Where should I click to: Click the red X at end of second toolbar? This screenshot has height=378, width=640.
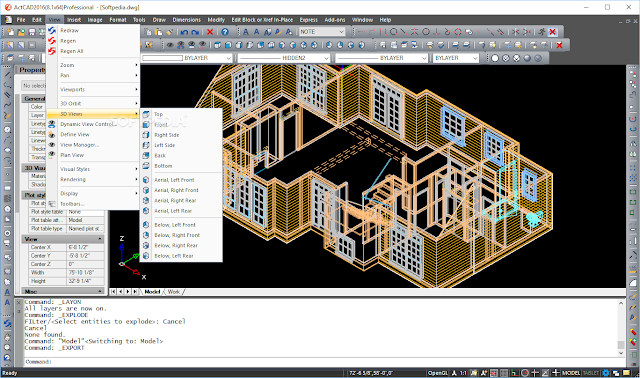coord(559,45)
